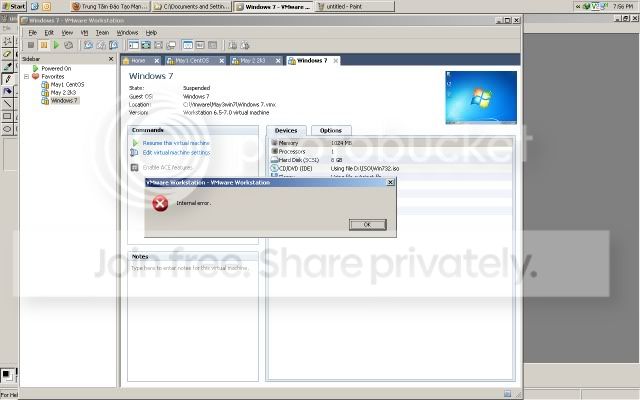This screenshot has width=640, height=400.
Task: Click Resume this virtual machine link
Action: click(176, 143)
